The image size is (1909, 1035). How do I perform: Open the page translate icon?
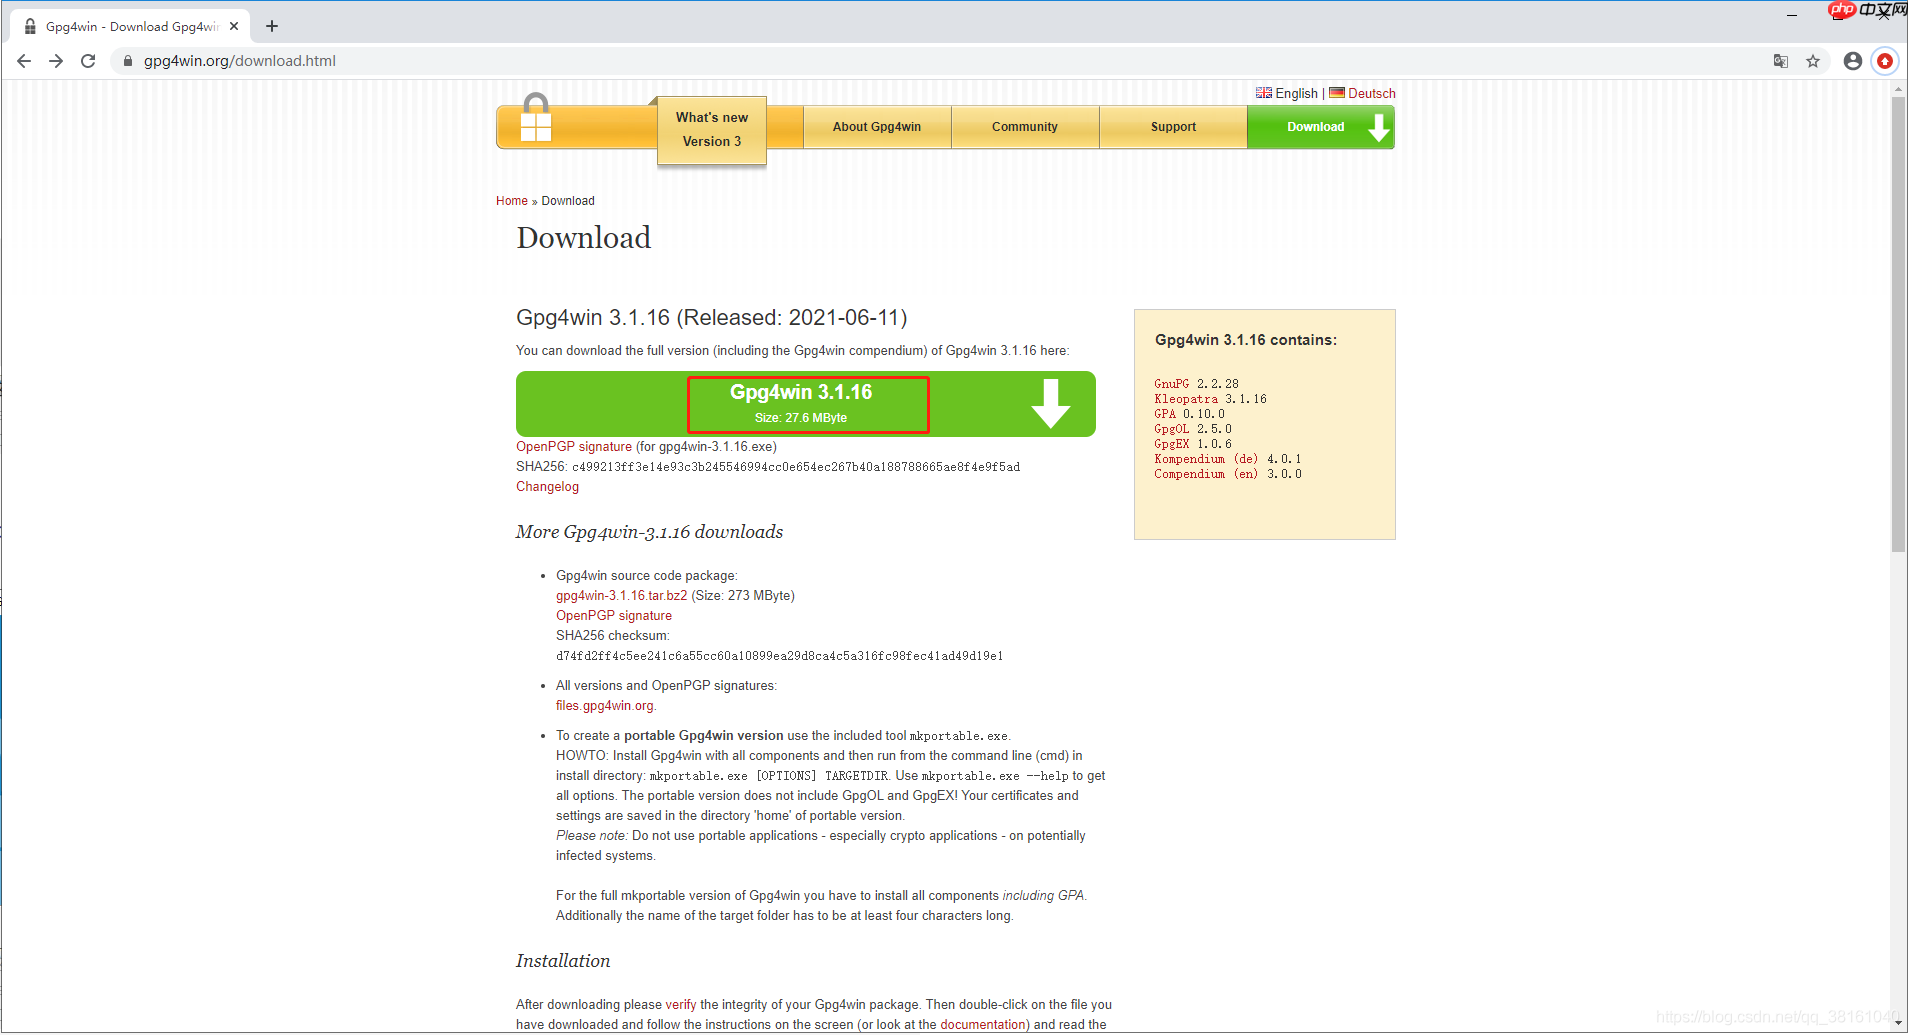click(x=1780, y=61)
